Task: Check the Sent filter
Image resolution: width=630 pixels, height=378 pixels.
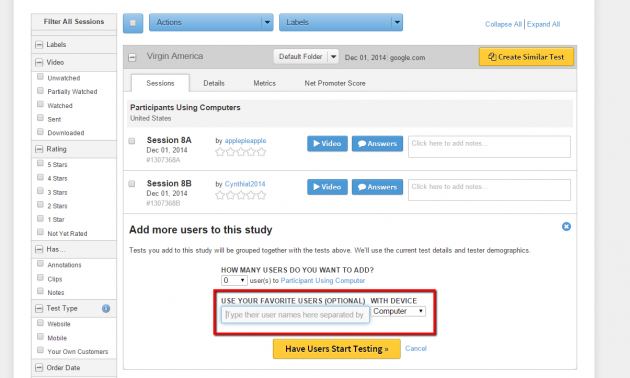Action: click(40, 118)
